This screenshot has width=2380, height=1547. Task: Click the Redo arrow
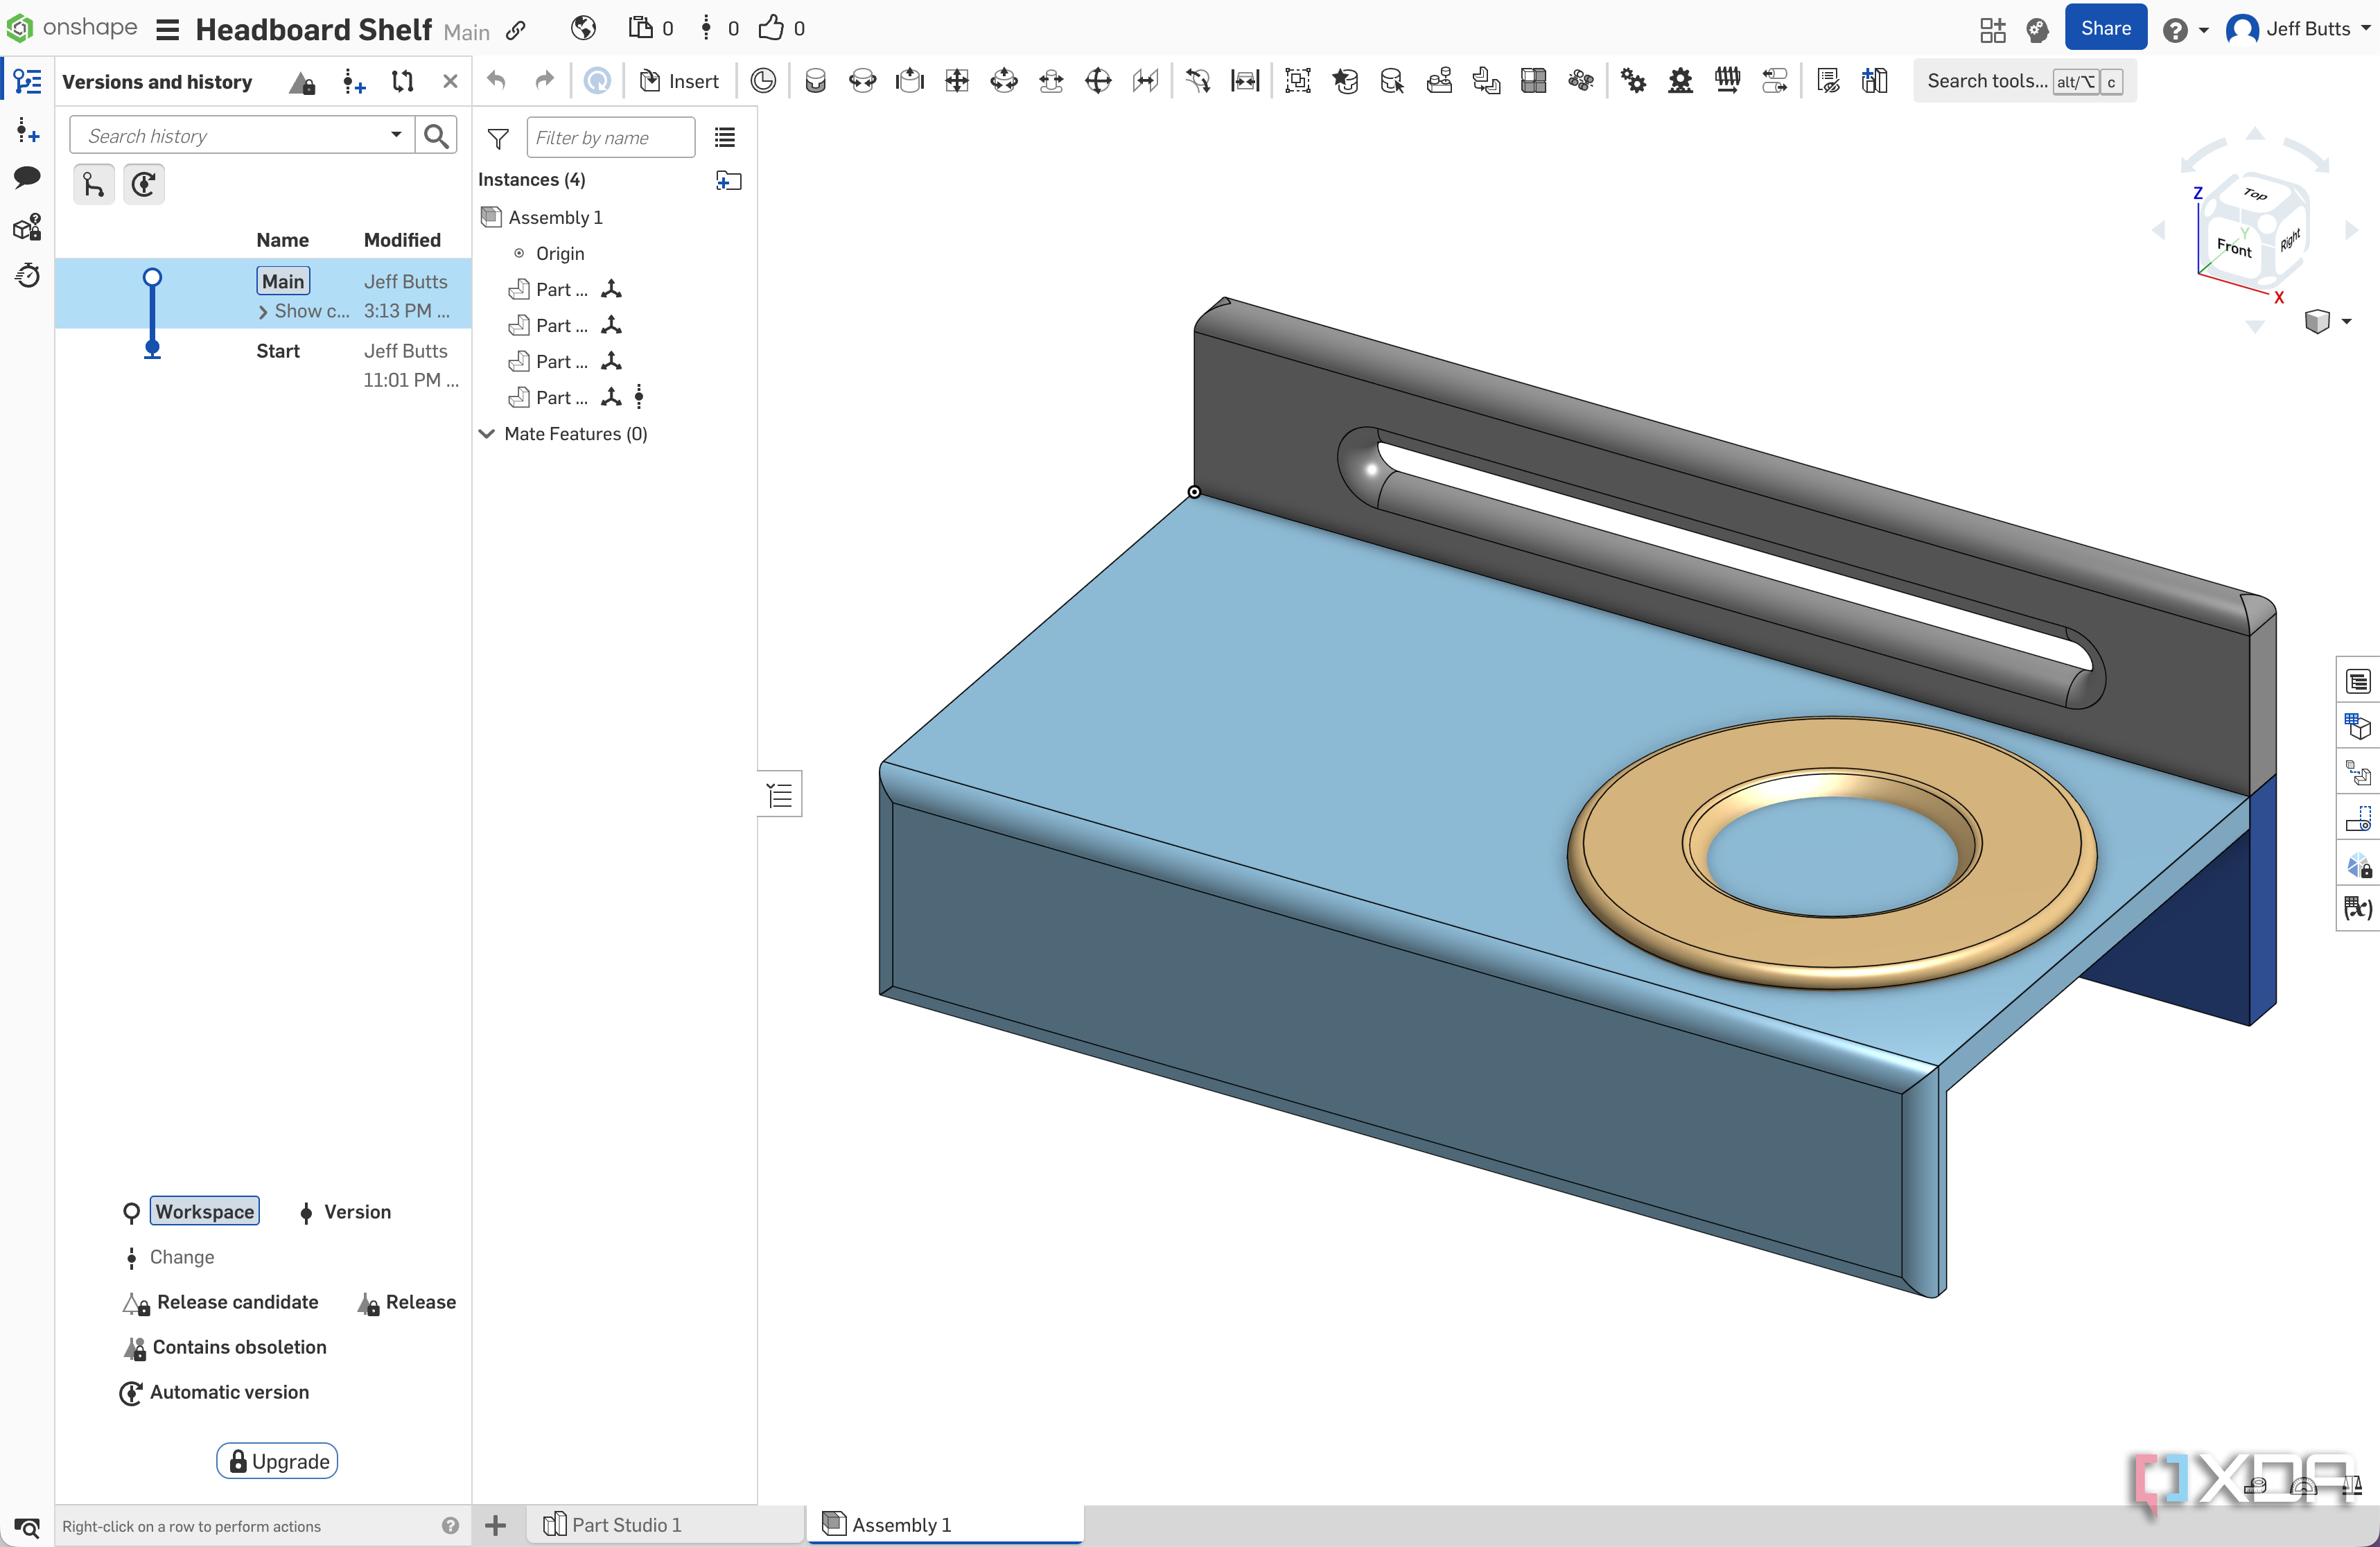pyautogui.click(x=544, y=81)
